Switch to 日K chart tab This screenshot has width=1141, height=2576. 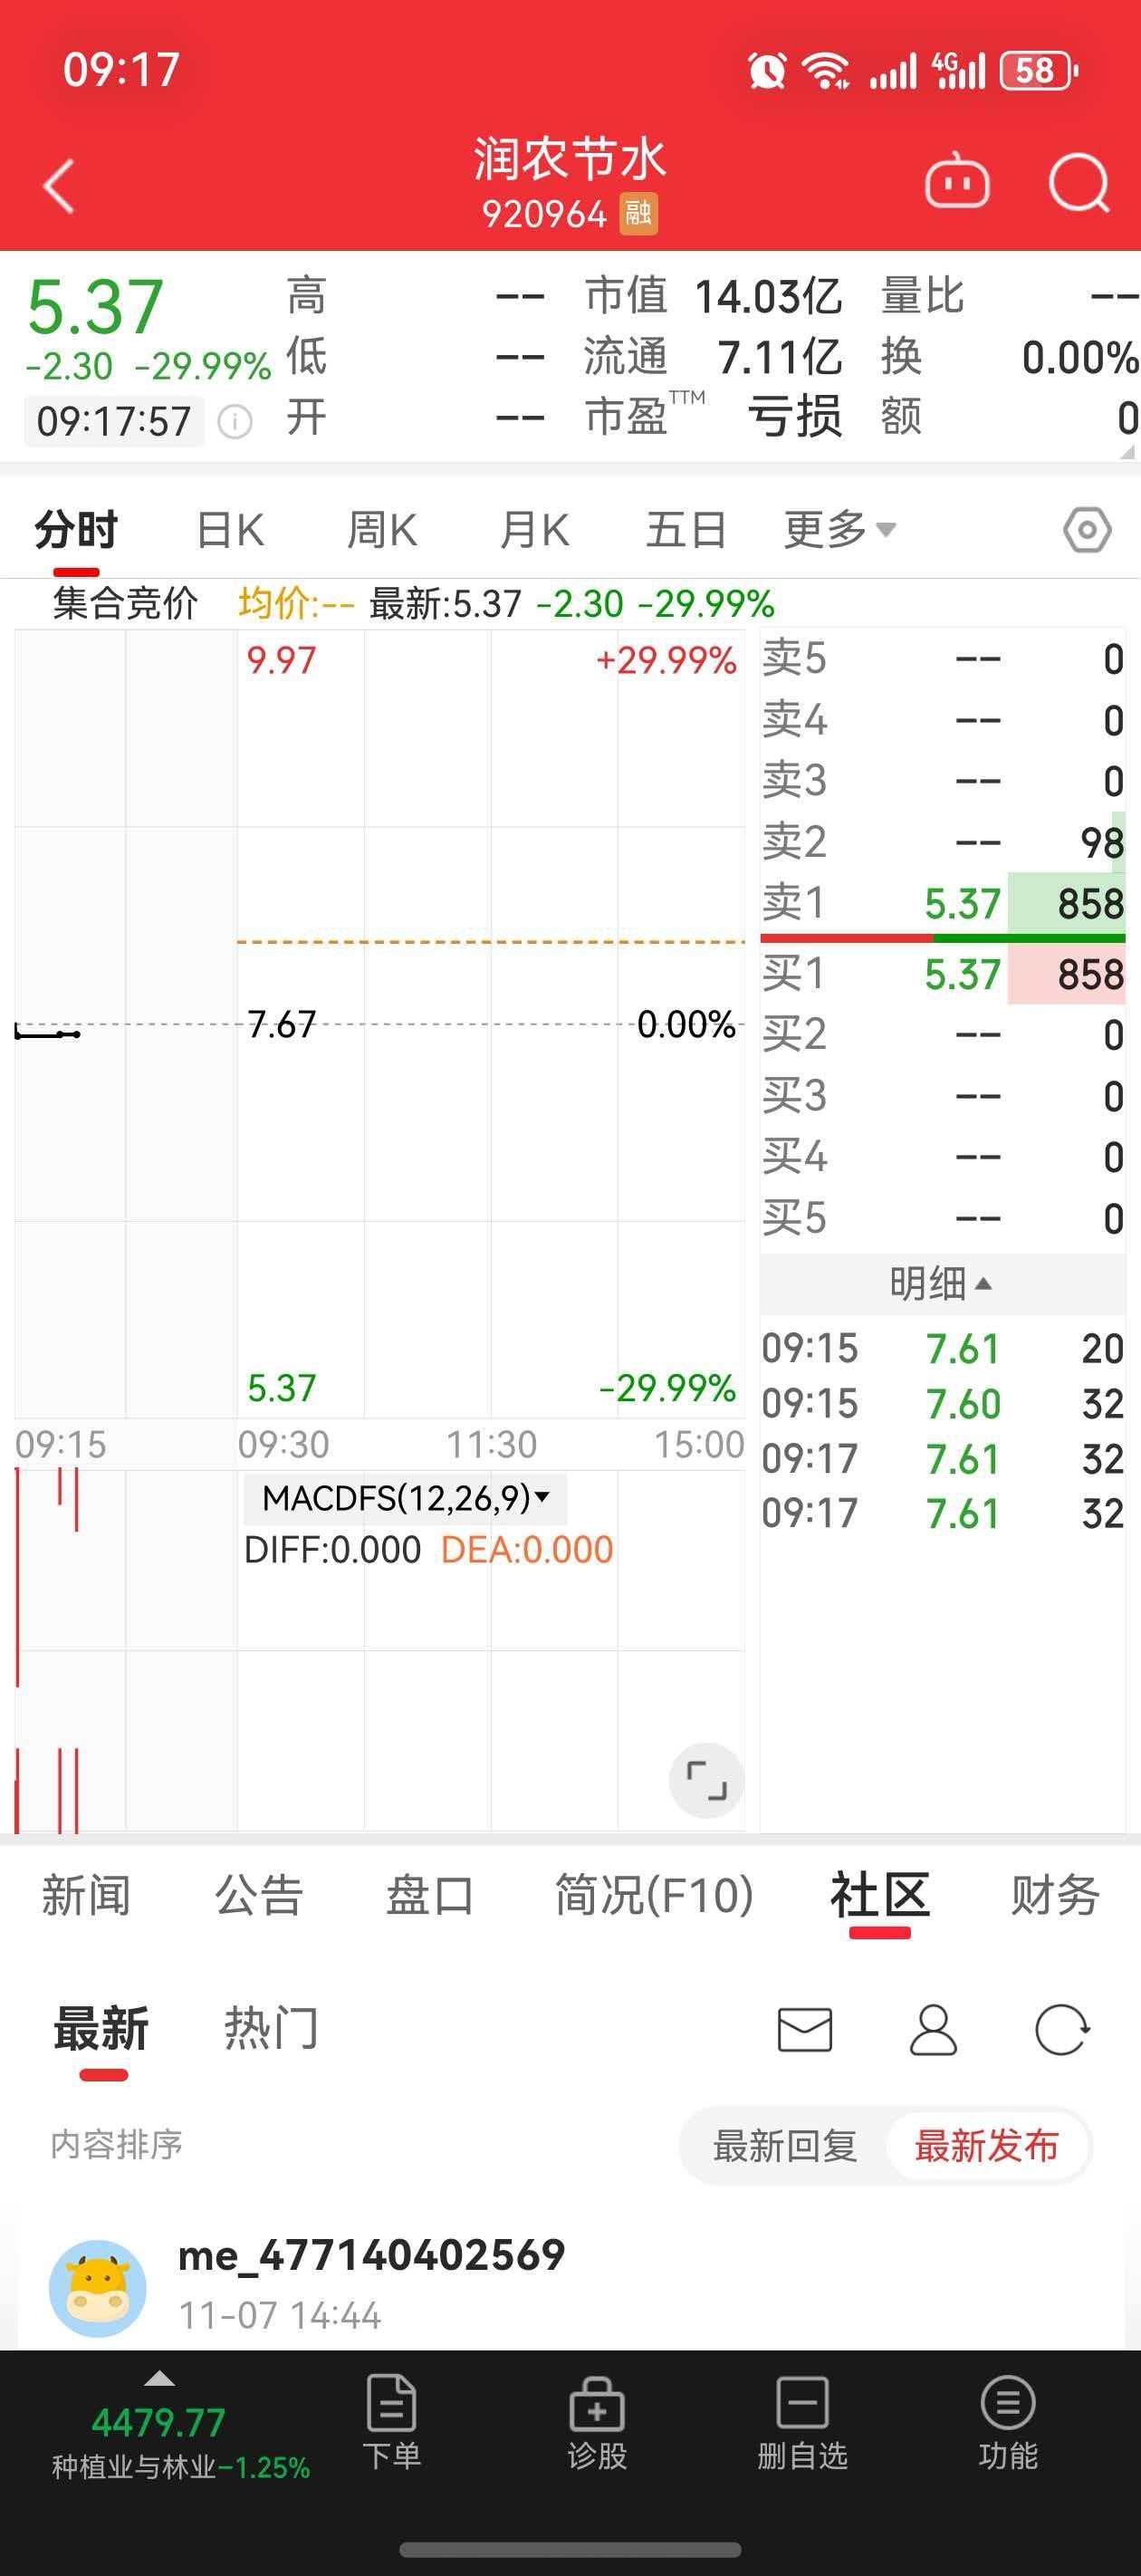[x=231, y=530]
